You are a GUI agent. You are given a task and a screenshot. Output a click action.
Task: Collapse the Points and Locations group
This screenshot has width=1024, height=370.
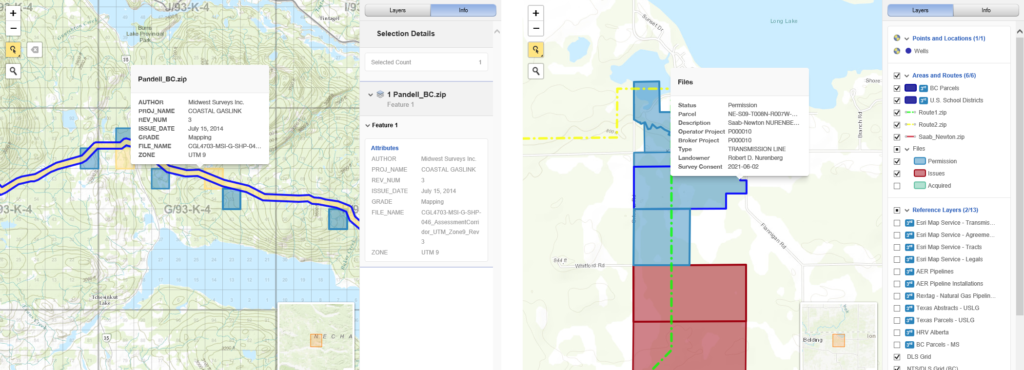(906, 38)
